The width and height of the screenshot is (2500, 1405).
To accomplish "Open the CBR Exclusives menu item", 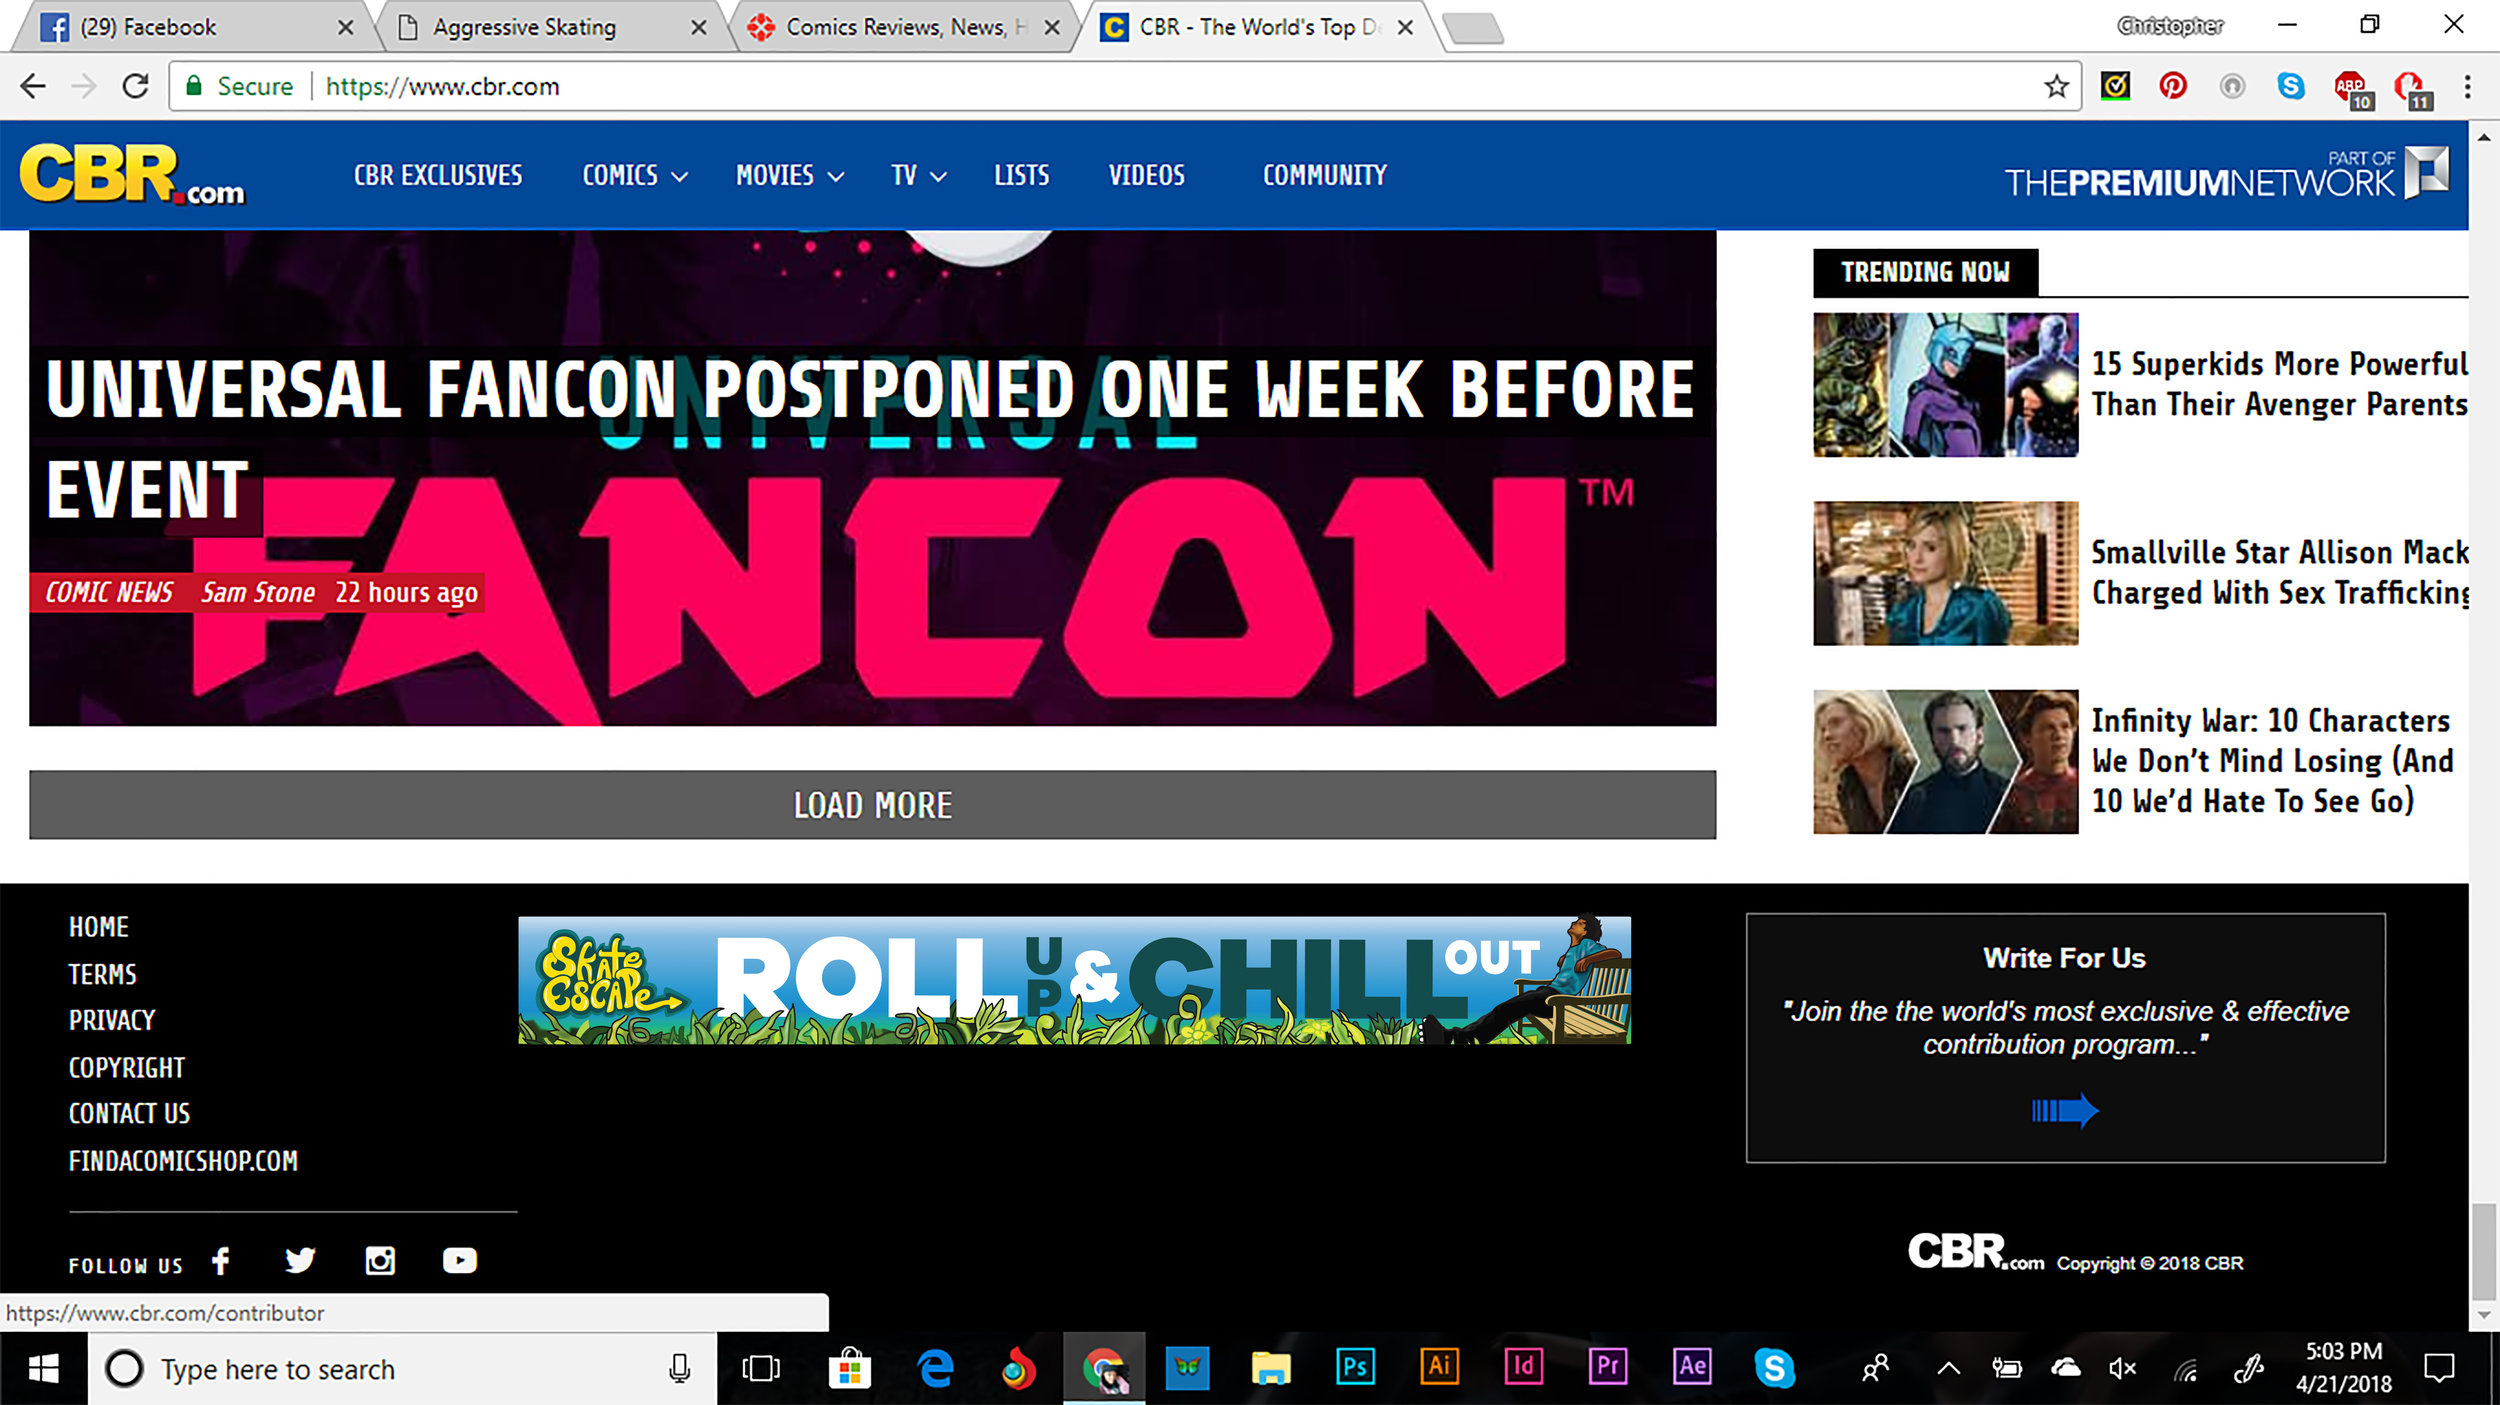I will (438, 176).
